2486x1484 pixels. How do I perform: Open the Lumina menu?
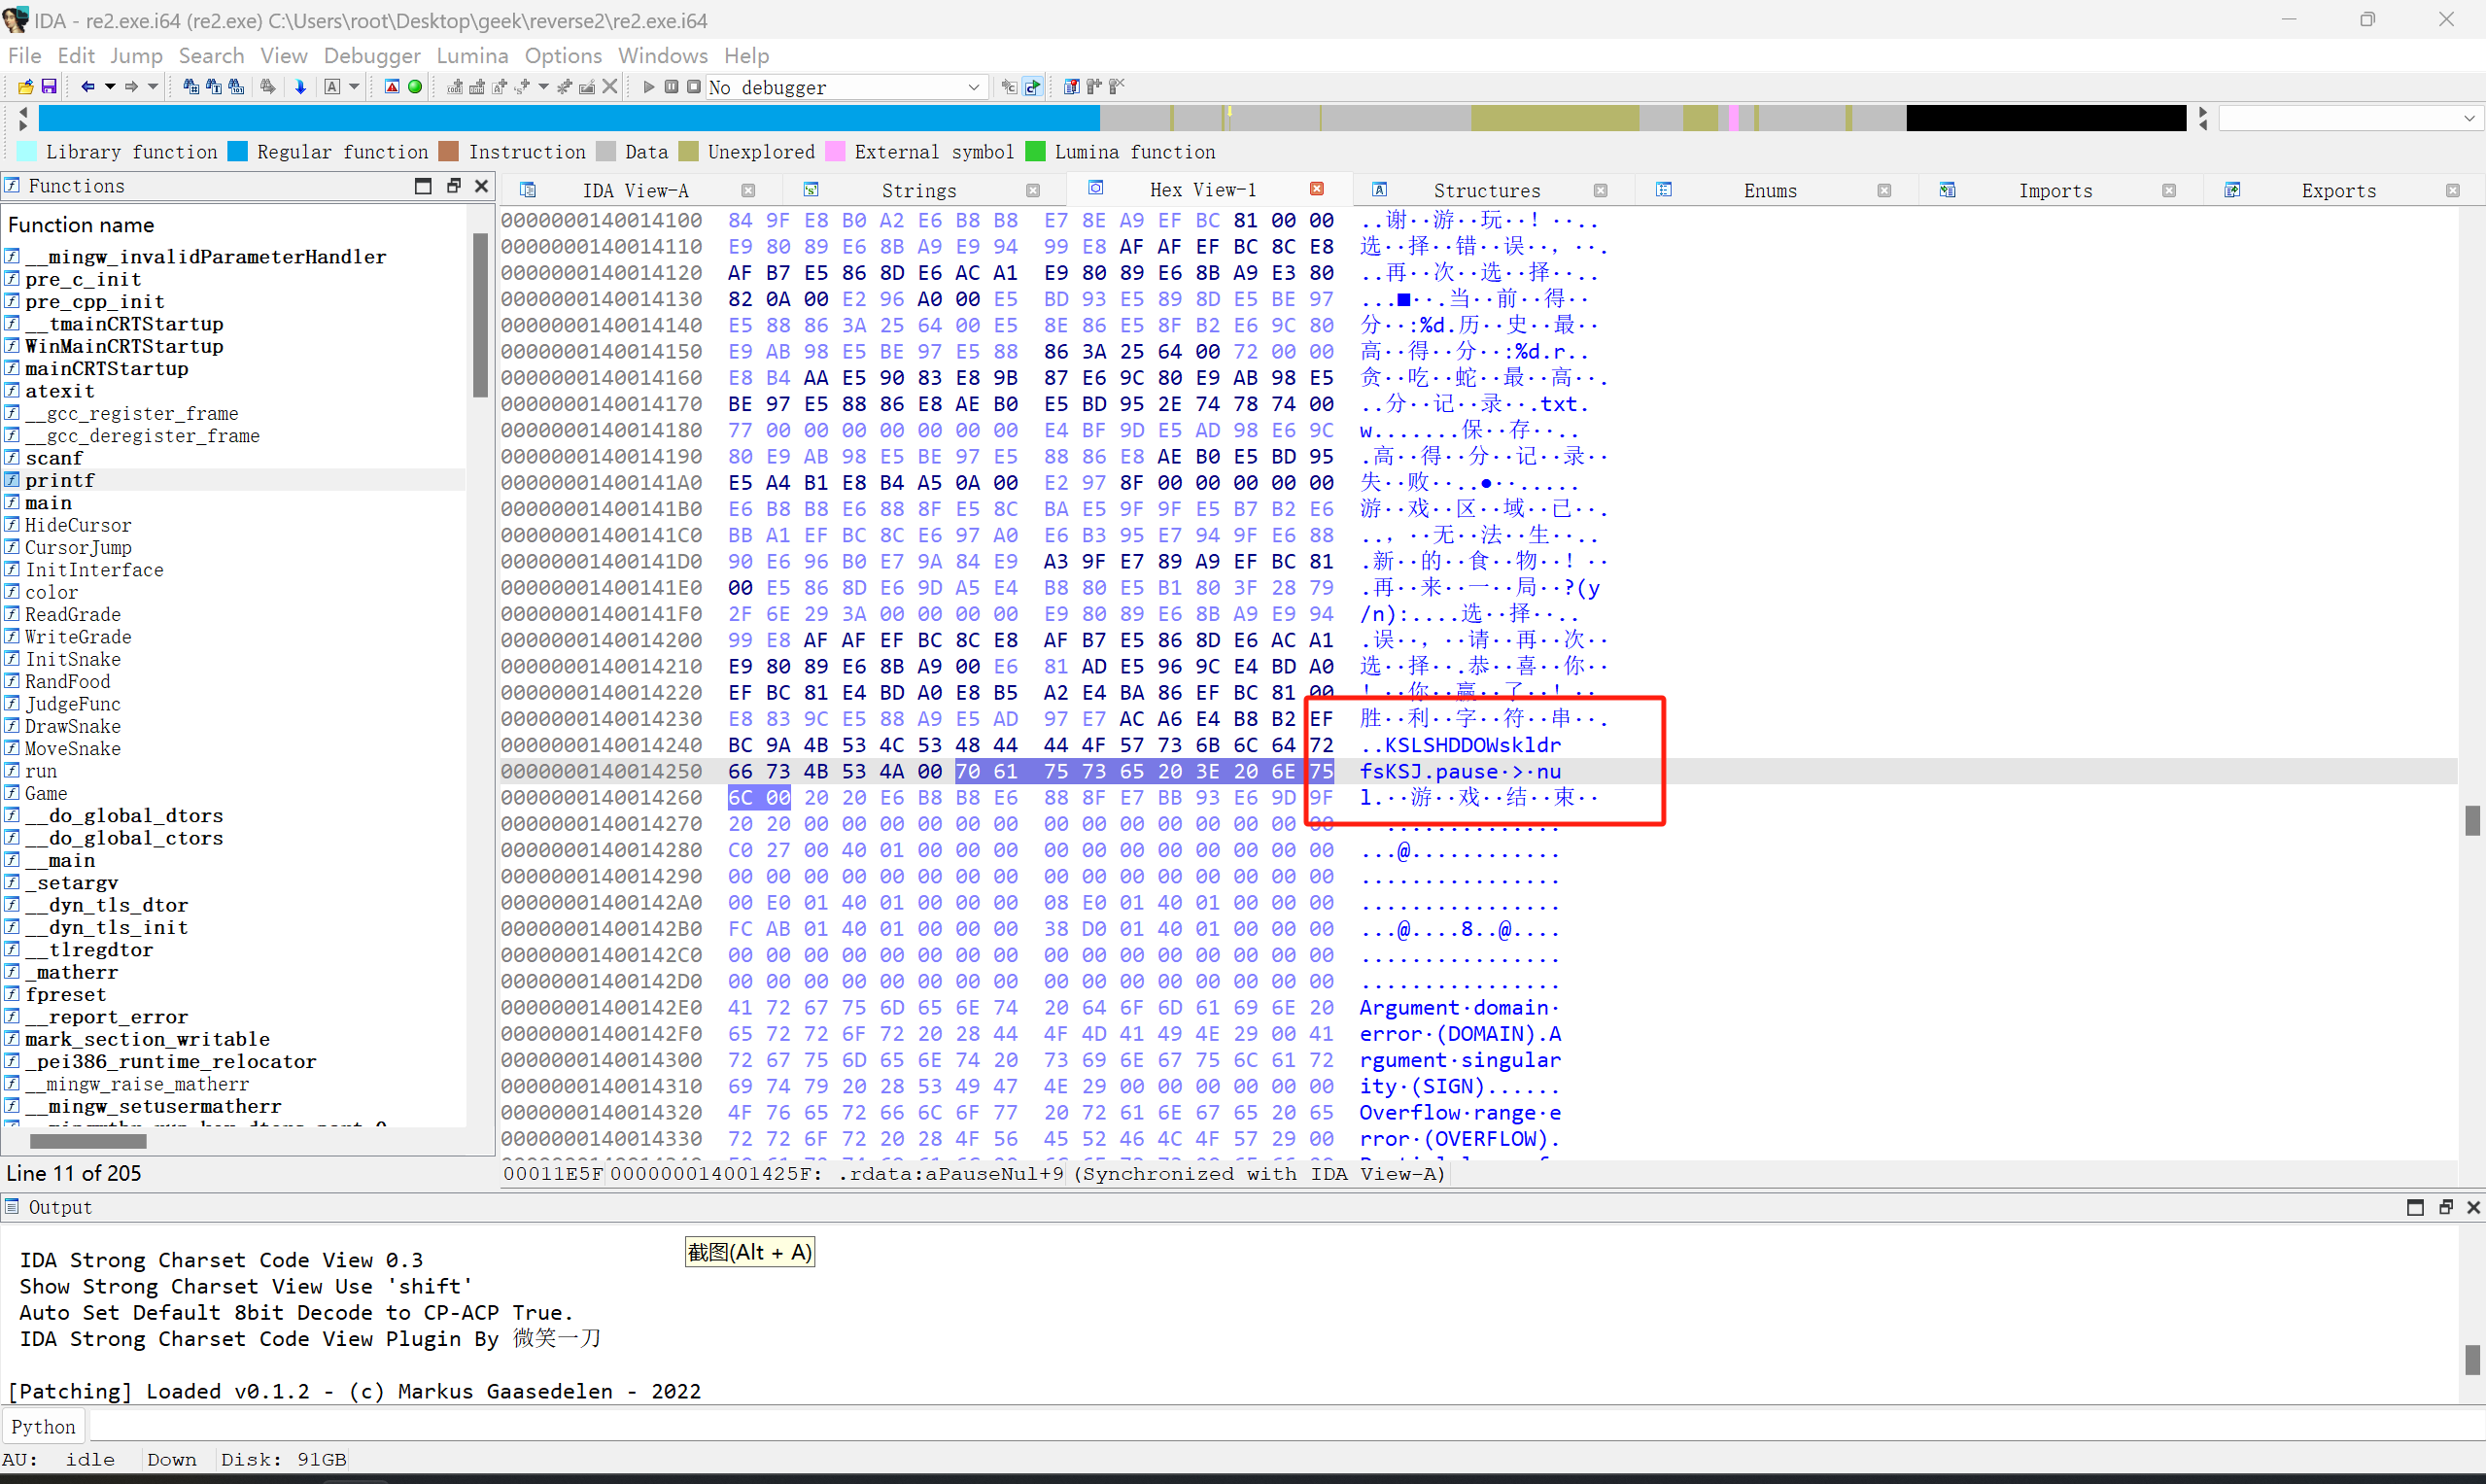point(472,56)
